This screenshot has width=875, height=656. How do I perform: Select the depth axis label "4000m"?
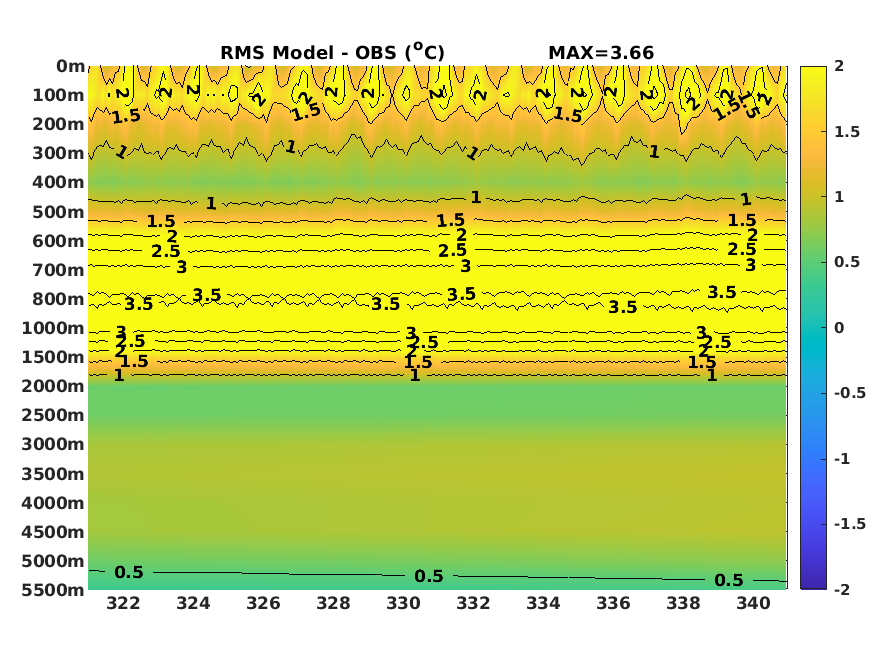pos(53,504)
